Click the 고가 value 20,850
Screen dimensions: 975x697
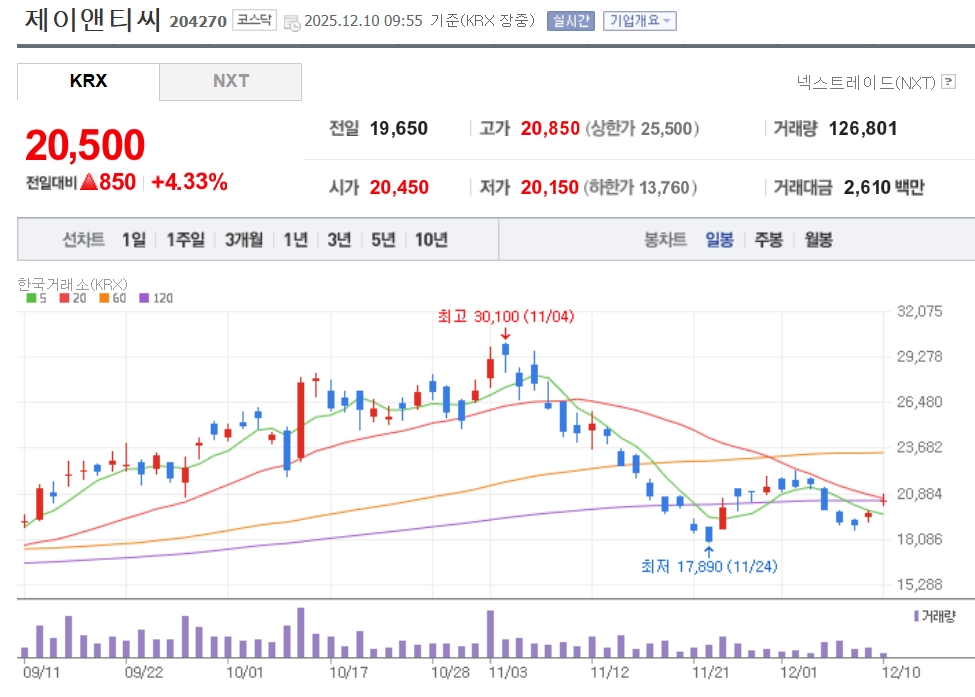tap(550, 129)
